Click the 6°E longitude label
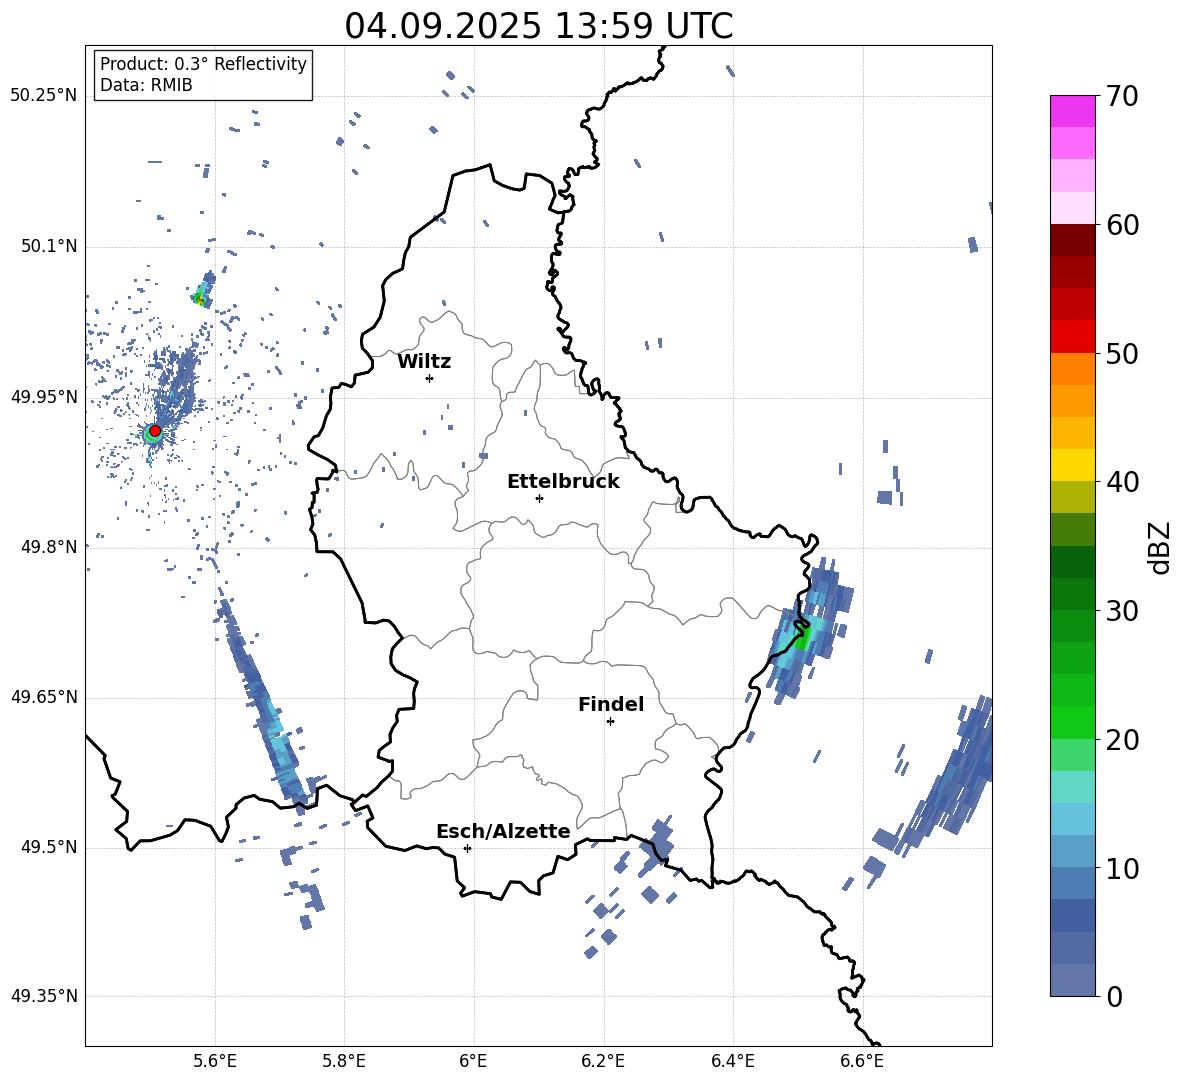The width and height of the screenshot is (1184, 1081). coord(473,1061)
